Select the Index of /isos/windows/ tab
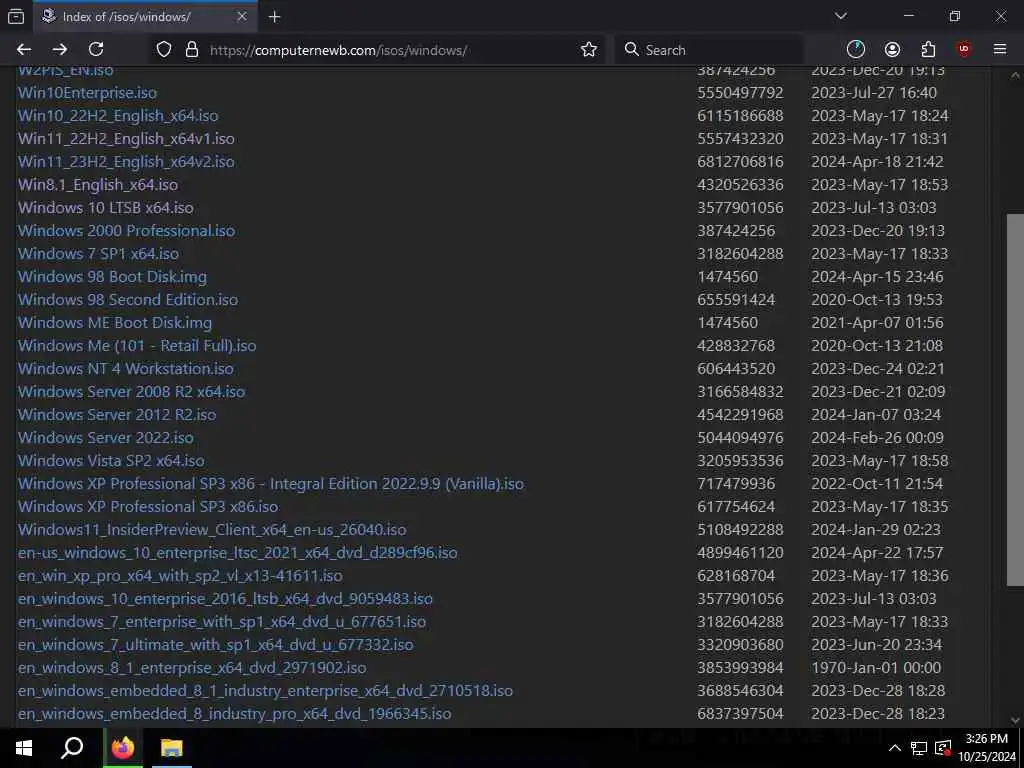The height and width of the screenshot is (768, 1024). coord(145,16)
